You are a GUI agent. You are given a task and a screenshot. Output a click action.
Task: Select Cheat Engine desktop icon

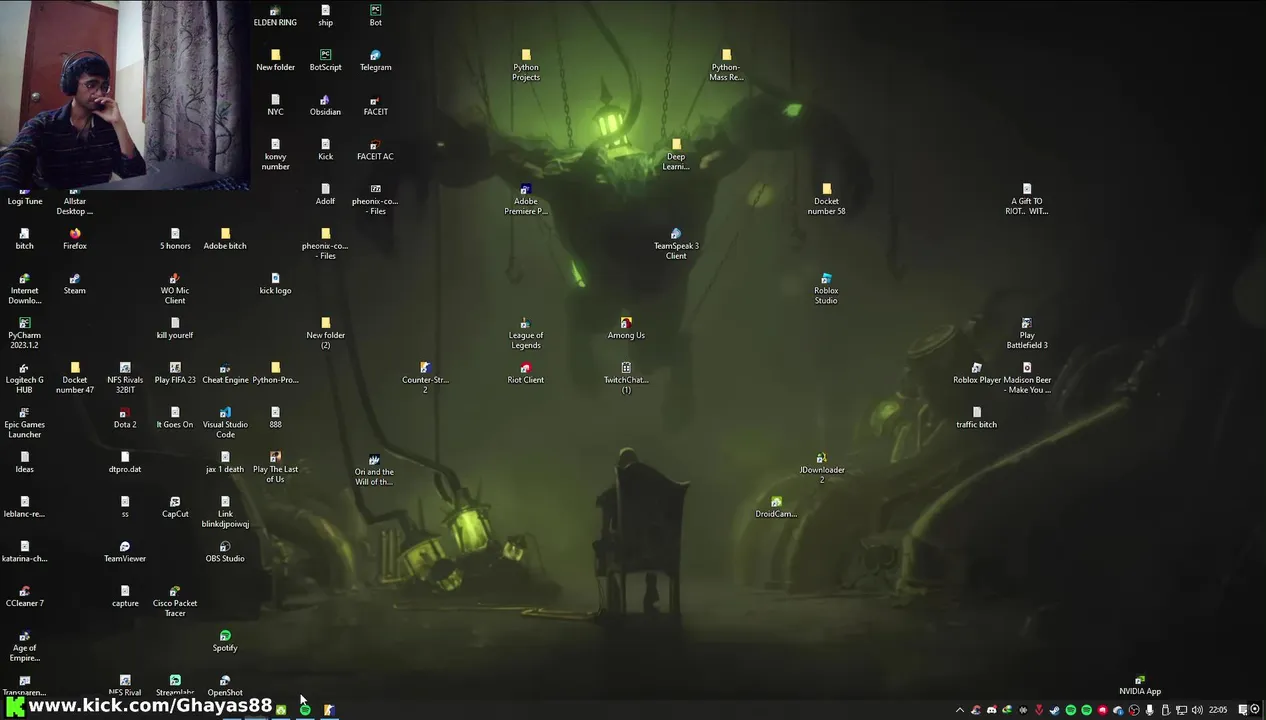225,373
